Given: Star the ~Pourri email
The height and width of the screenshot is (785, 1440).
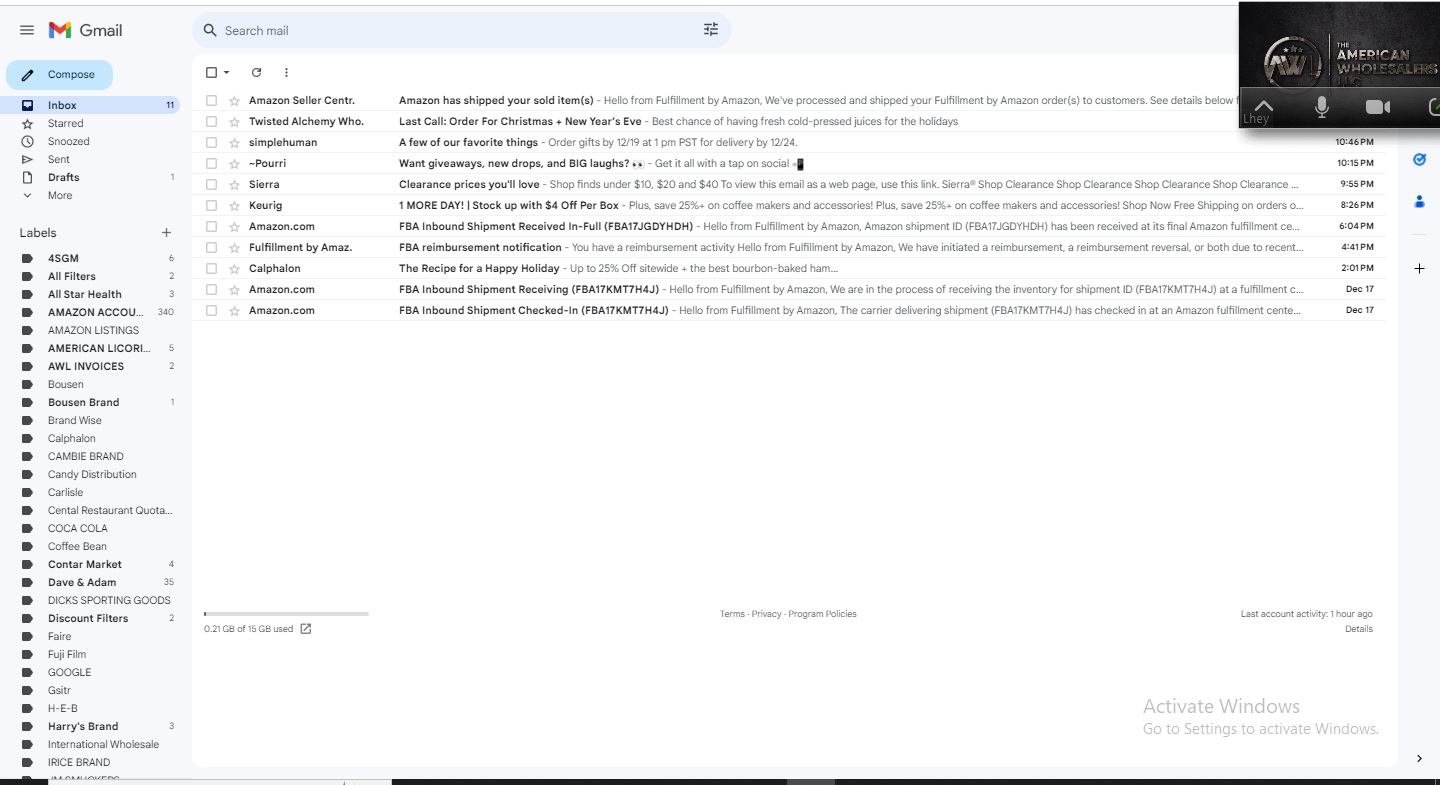Looking at the screenshot, I should [x=234, y=163].
